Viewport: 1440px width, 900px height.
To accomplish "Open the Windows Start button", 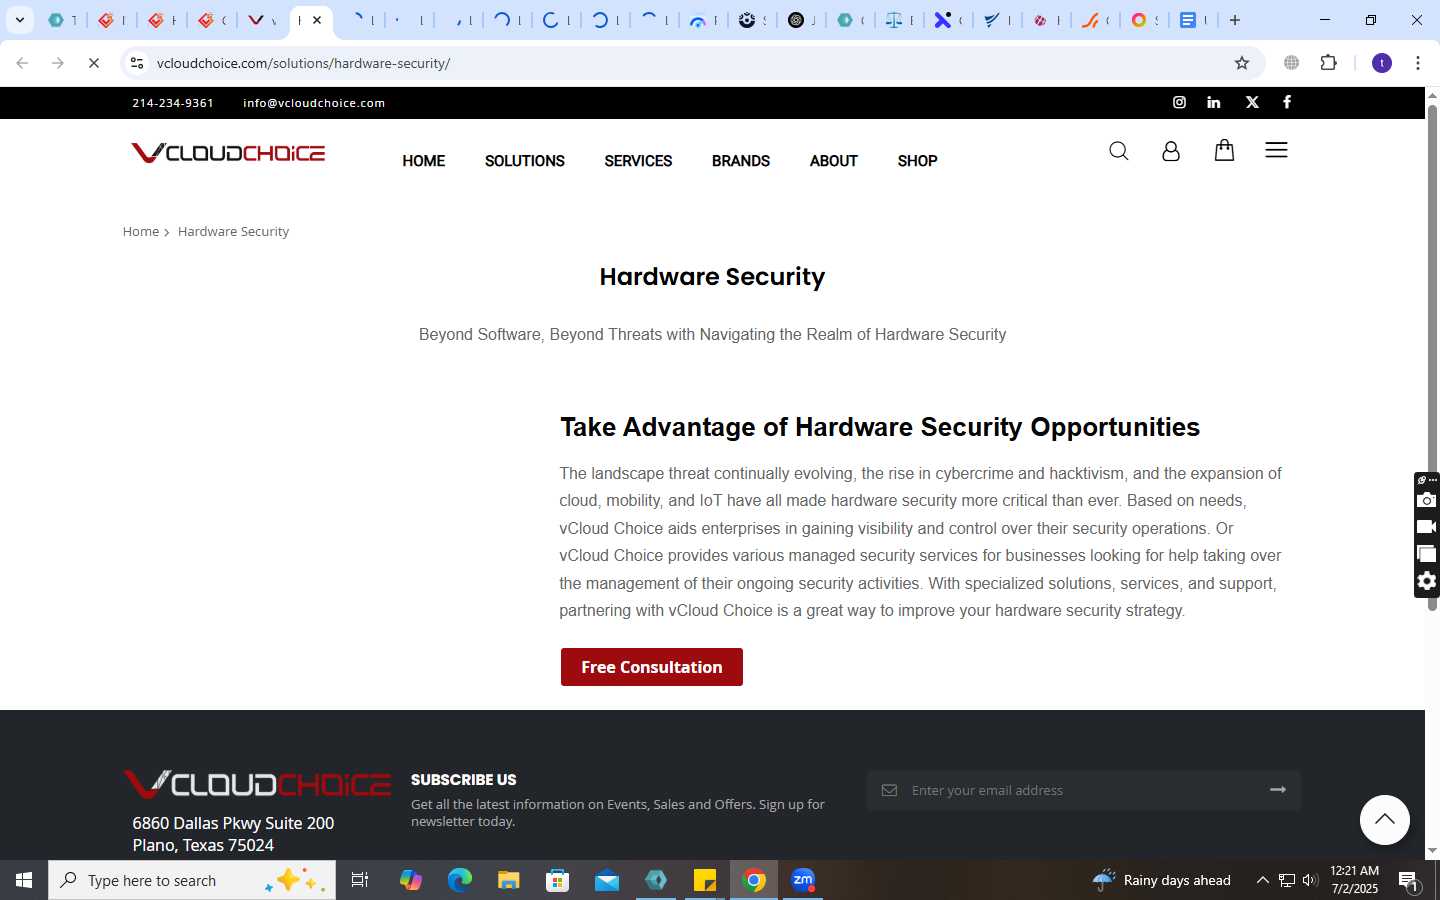I will pyautogui.click(x=24, y=880).
